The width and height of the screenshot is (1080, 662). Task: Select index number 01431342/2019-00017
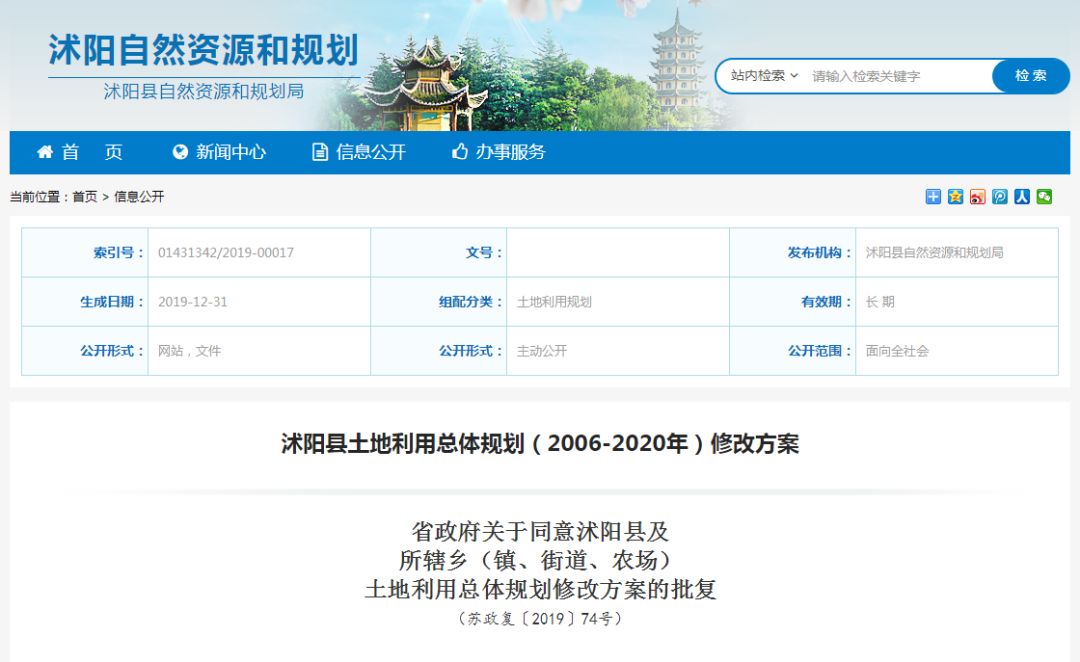[x=226, y=253]
